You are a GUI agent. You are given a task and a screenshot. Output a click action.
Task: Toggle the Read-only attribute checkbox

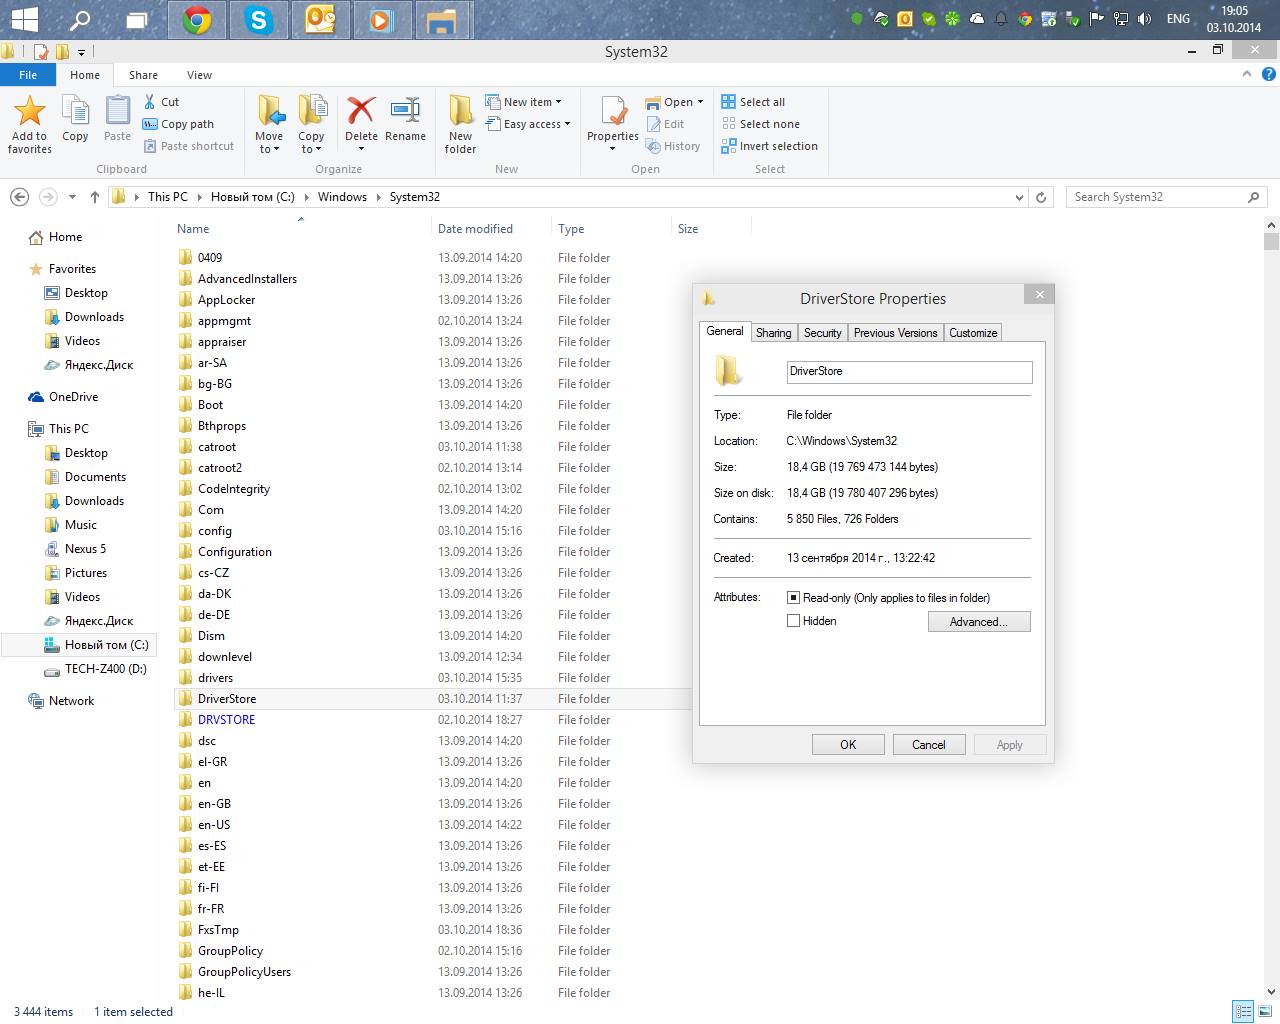(794, 598)
